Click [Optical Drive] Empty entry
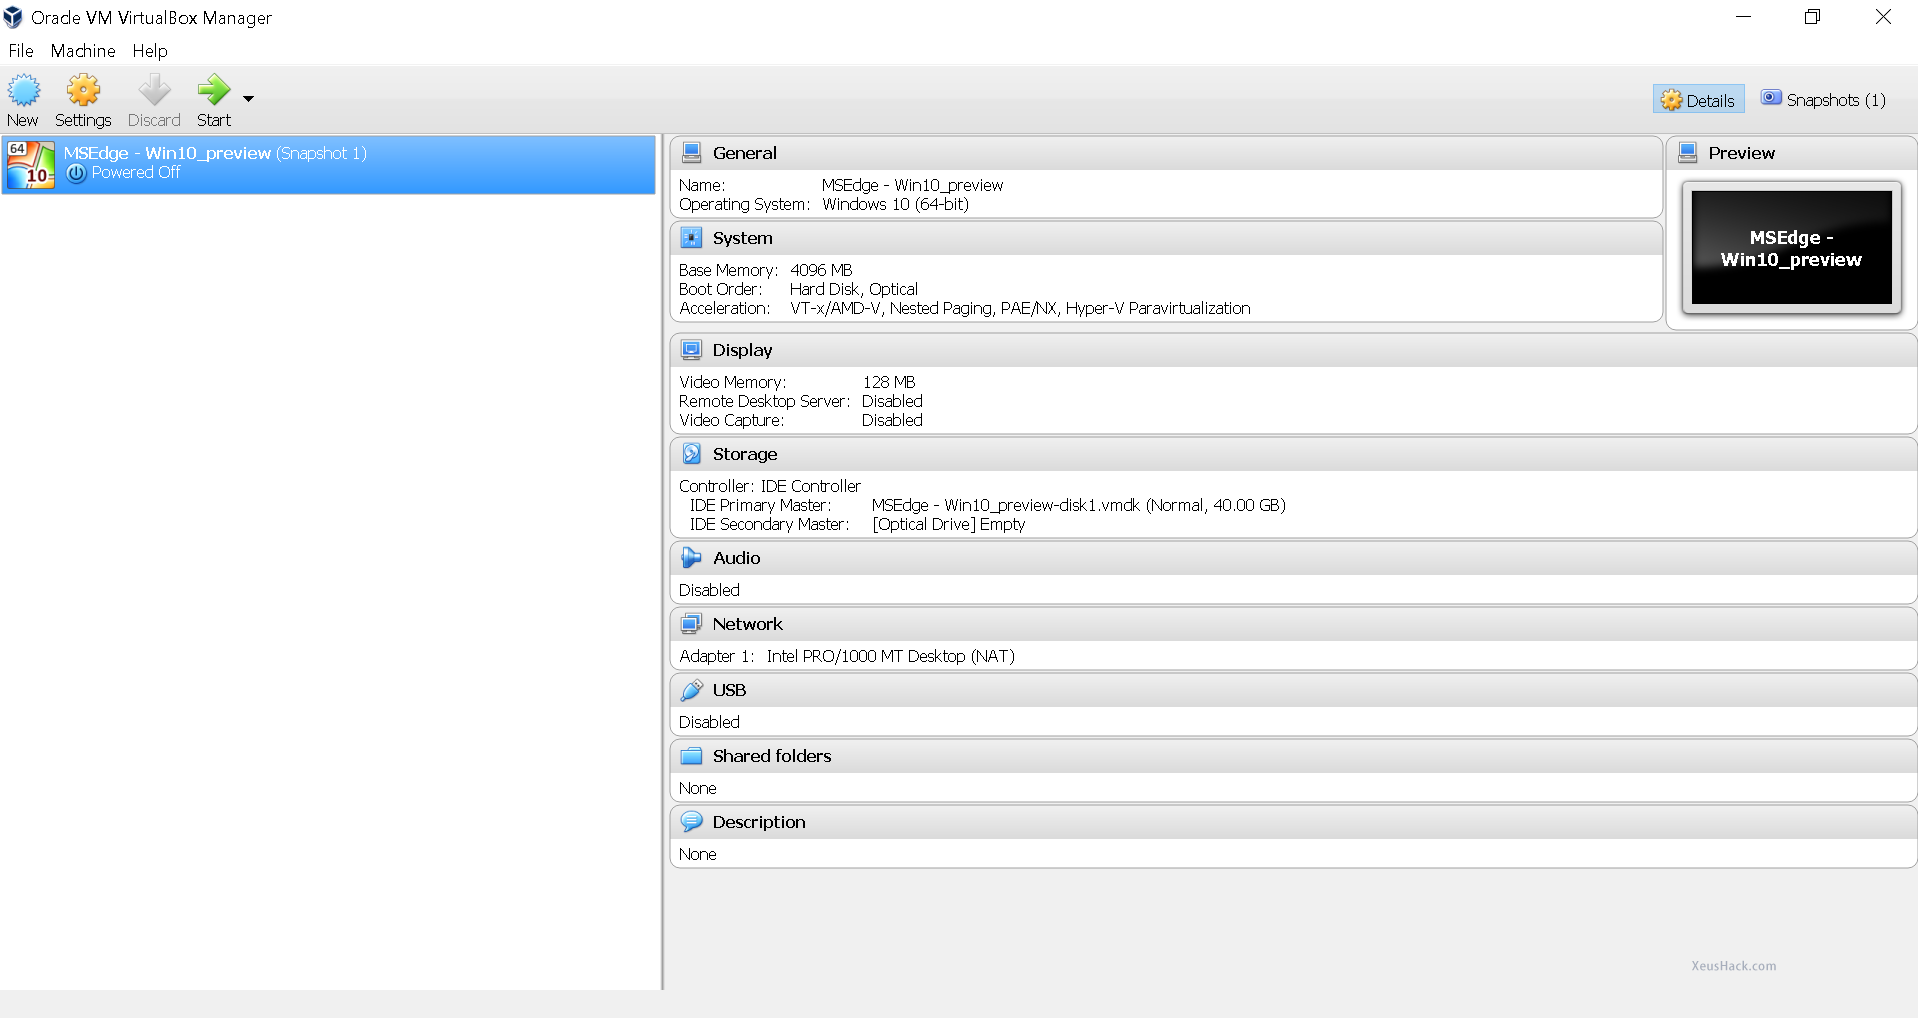This screenshot has height=1018, width=1918. point(948,524)
